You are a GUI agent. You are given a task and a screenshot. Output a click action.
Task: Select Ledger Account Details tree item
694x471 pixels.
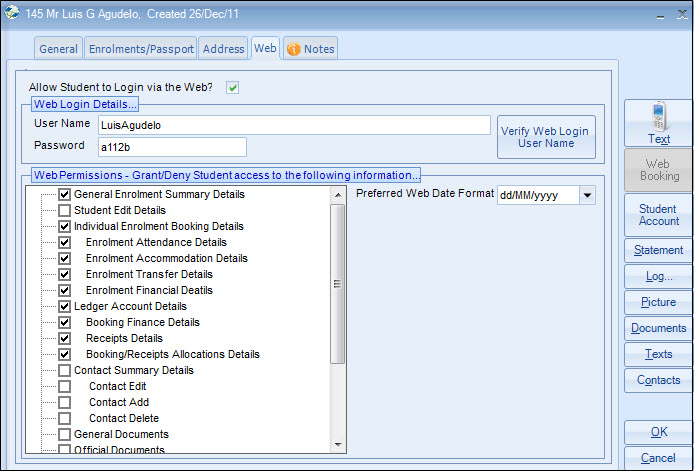130,307
